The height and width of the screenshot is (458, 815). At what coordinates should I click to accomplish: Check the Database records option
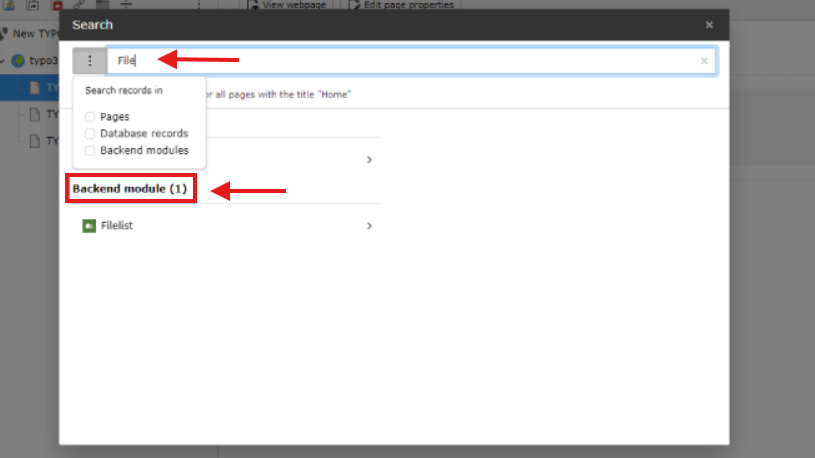pyautogui.click(x=90, y=134)
